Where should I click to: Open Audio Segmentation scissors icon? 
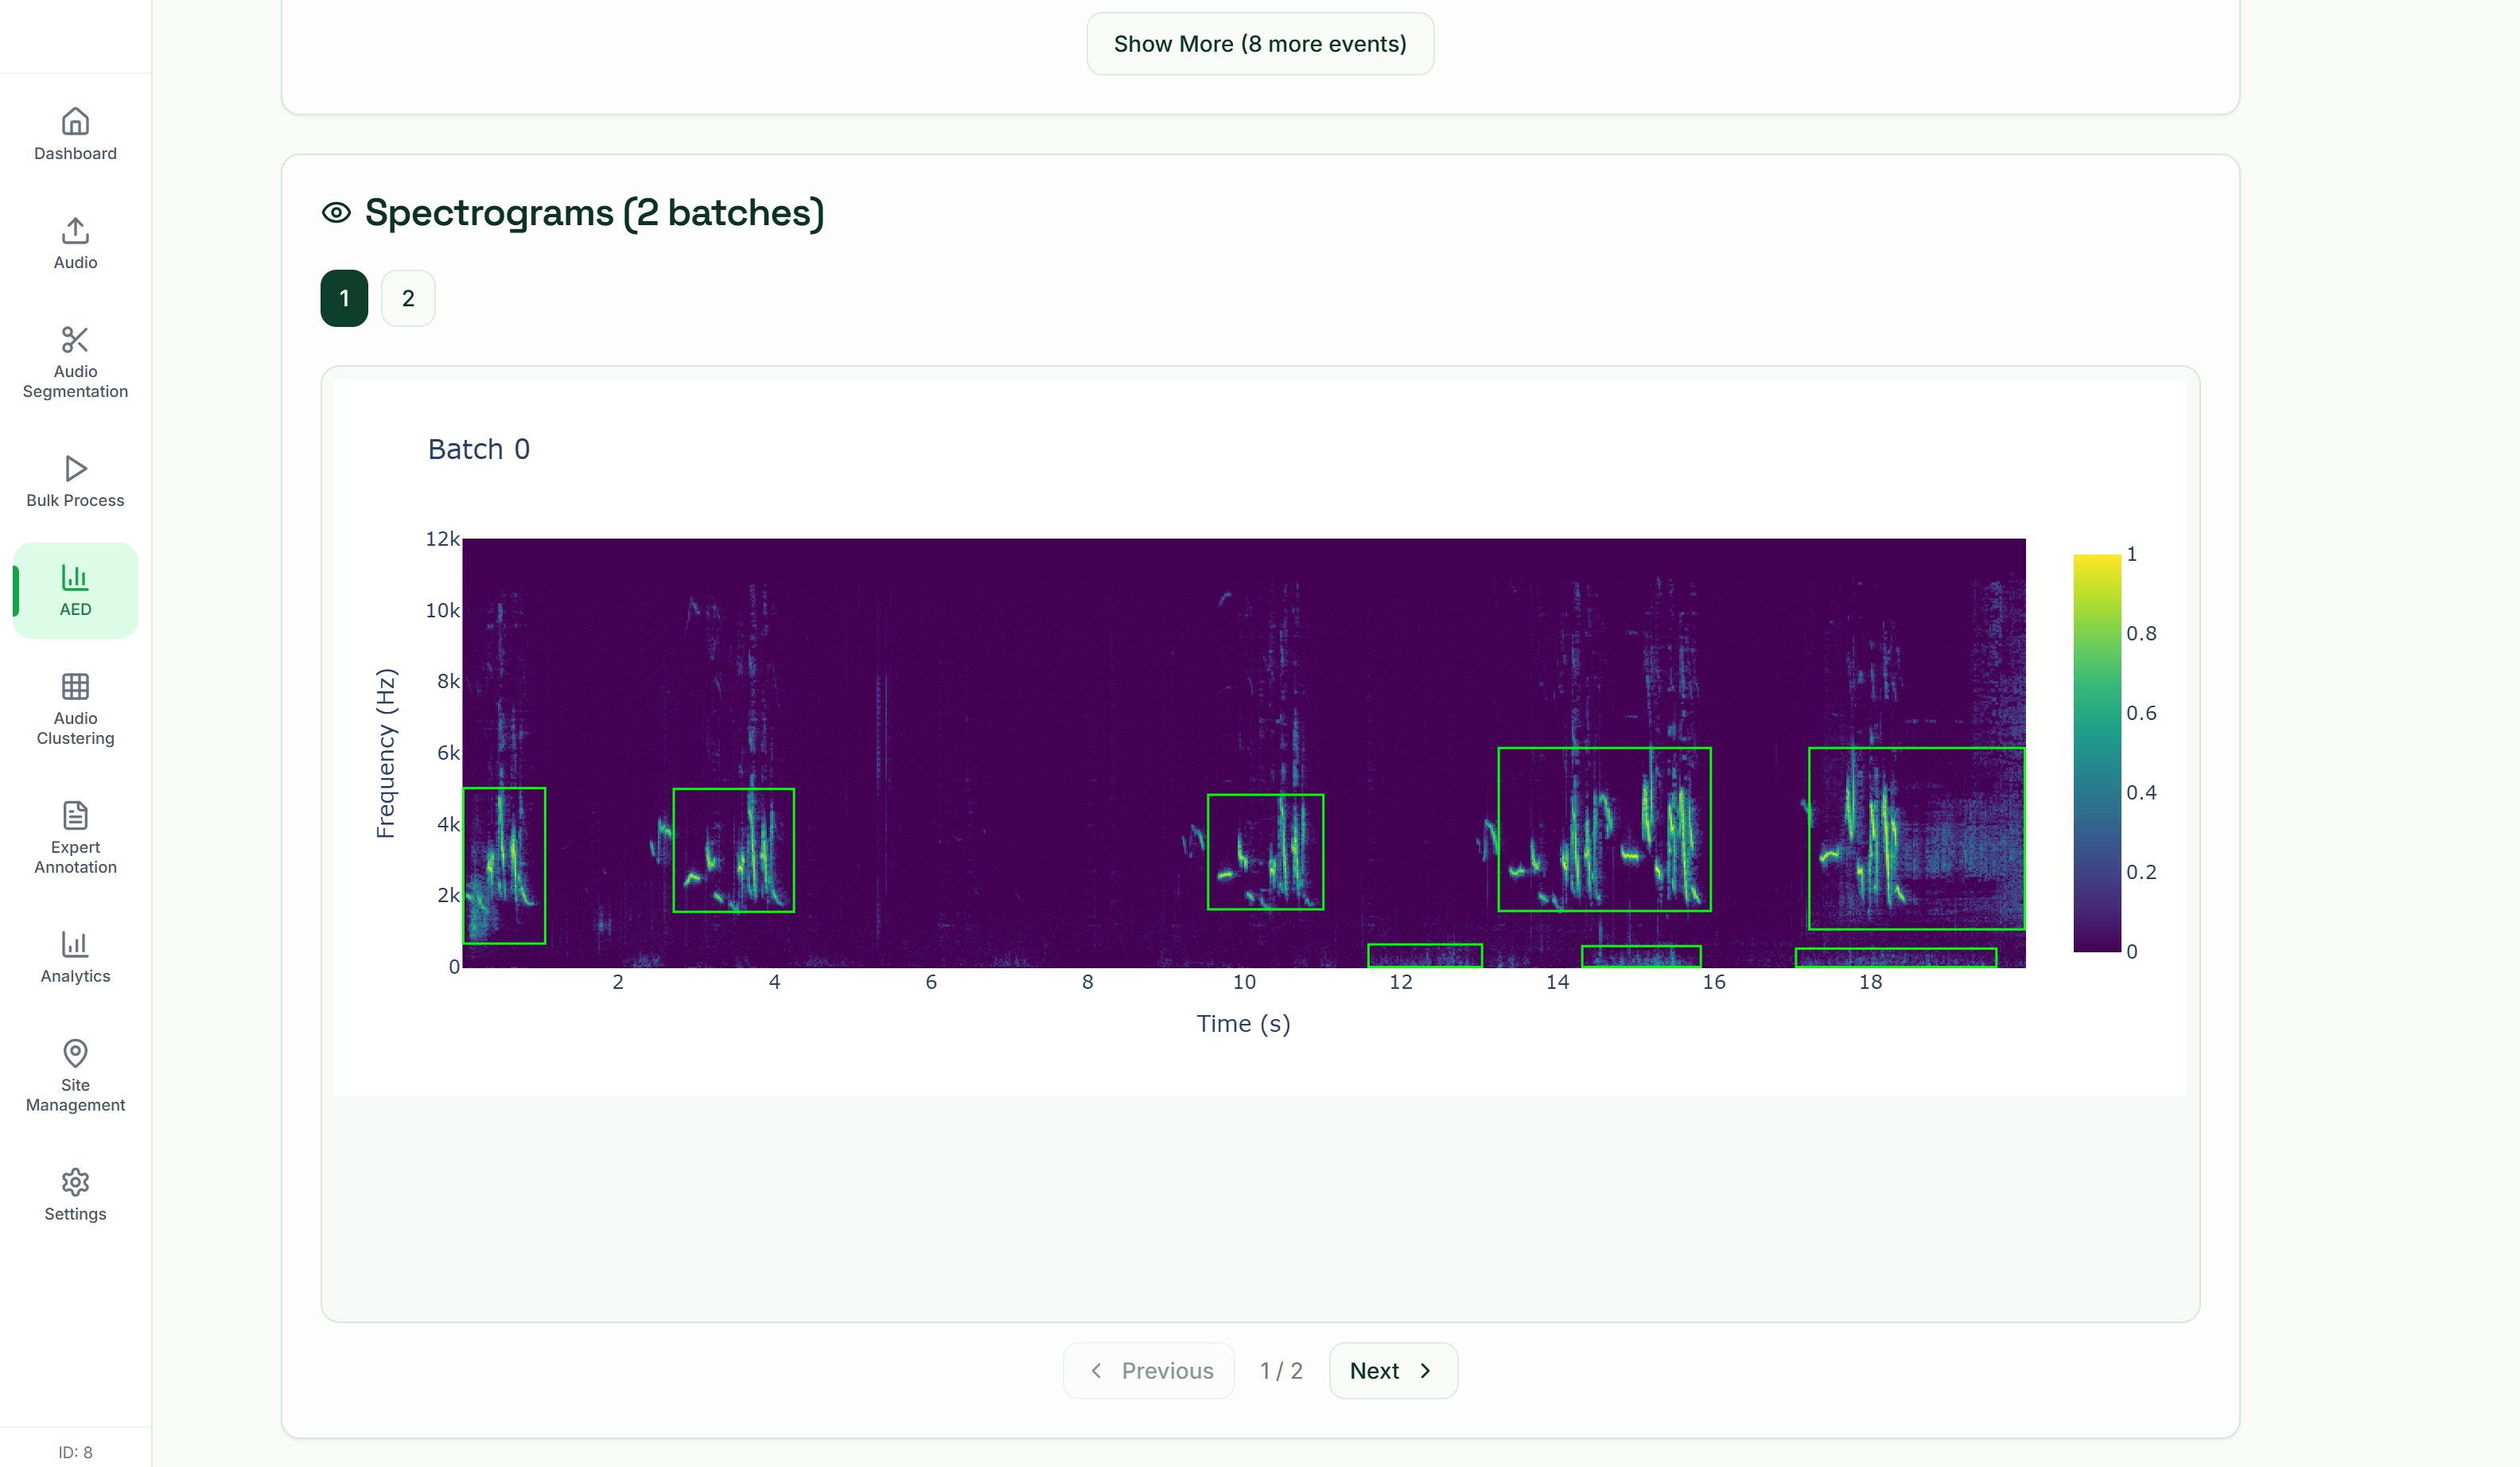75,340
